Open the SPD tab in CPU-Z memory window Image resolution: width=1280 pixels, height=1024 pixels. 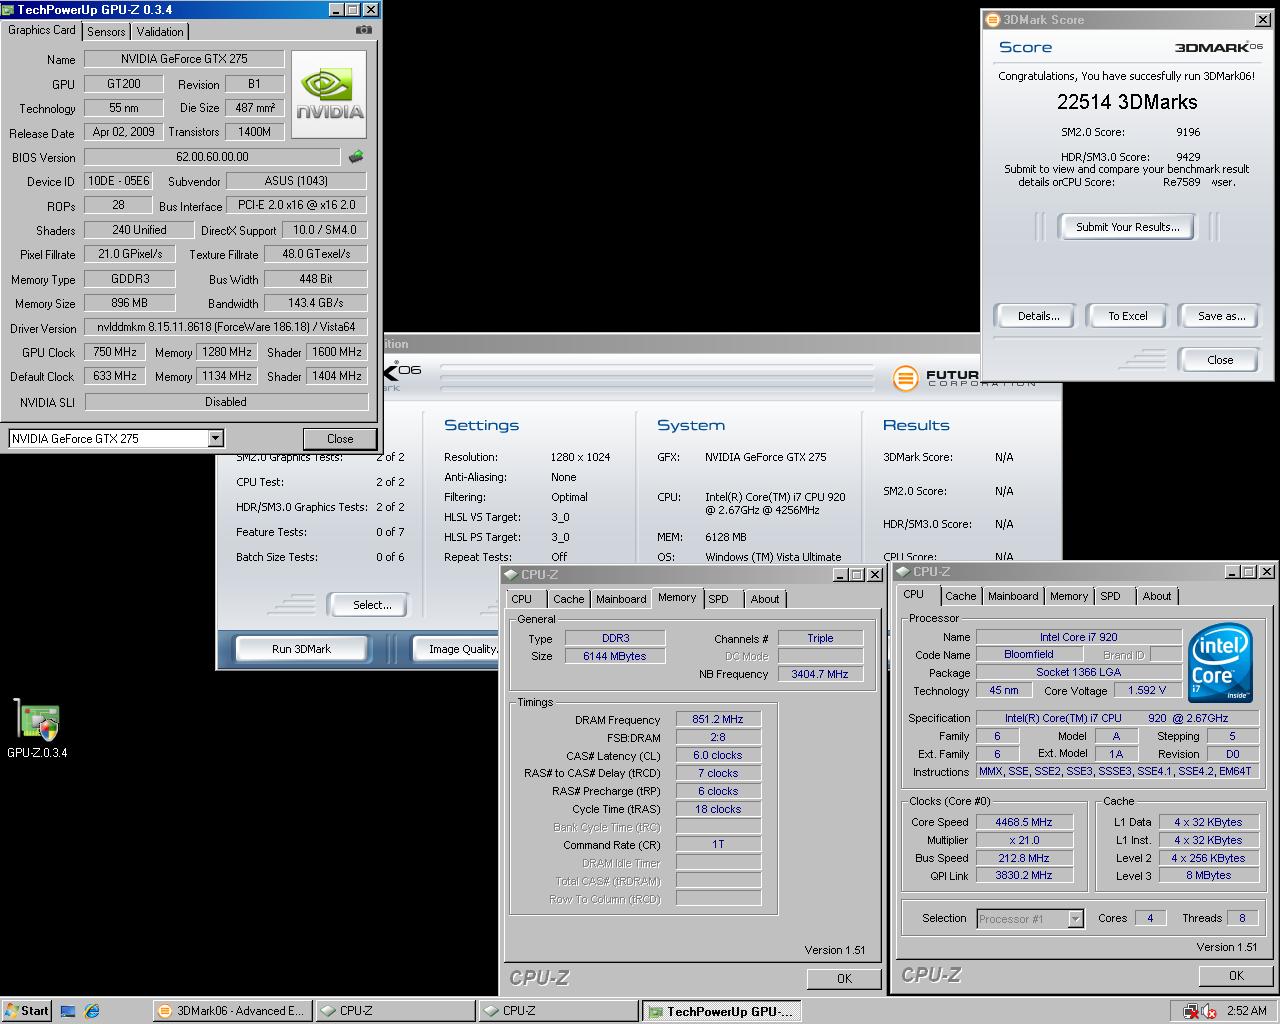(x=718, y=599)
